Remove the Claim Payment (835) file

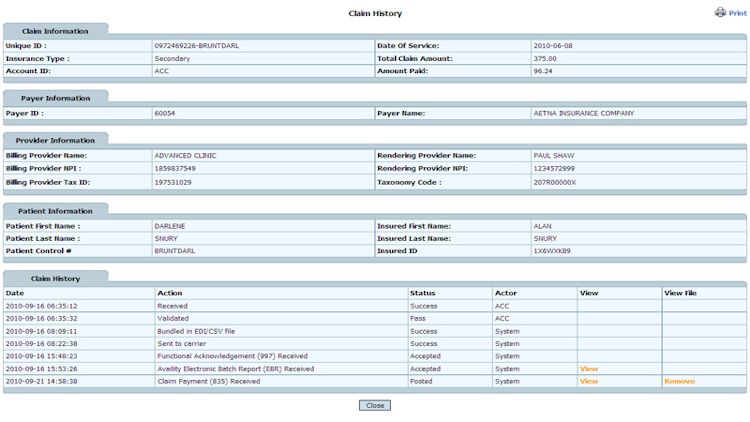(679, 381)
